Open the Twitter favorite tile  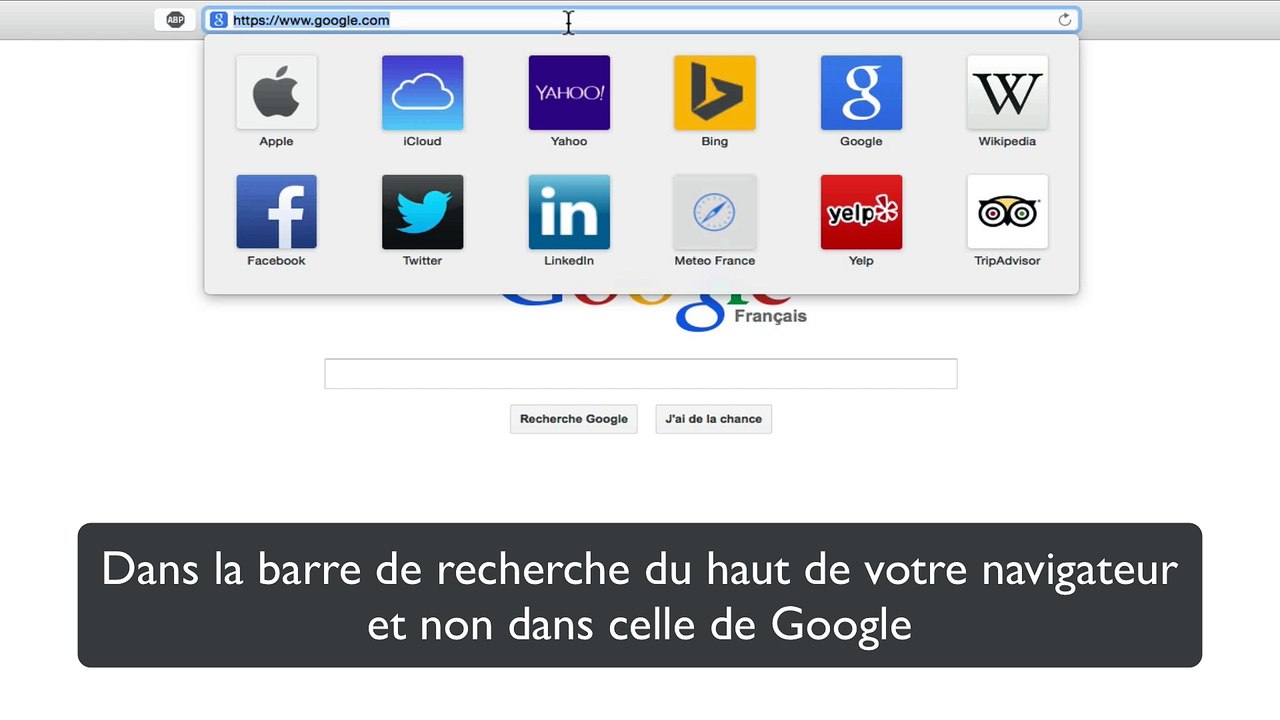coord(422,212)
